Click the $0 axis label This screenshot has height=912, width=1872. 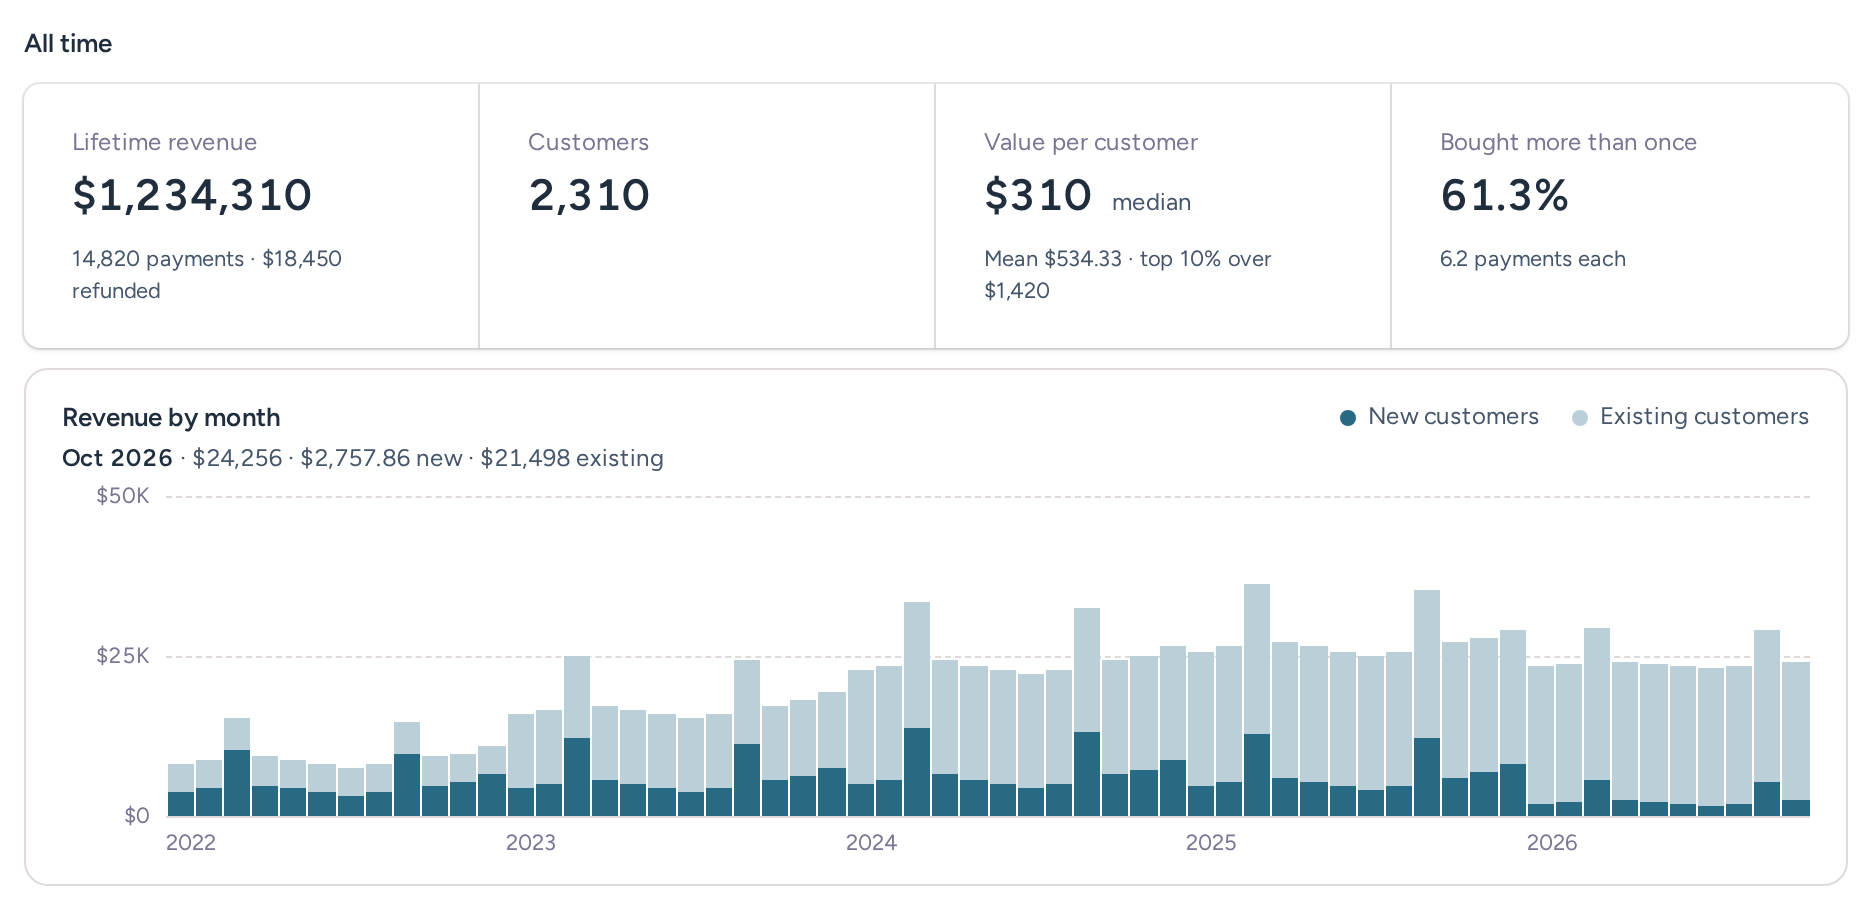pos(137,816)
